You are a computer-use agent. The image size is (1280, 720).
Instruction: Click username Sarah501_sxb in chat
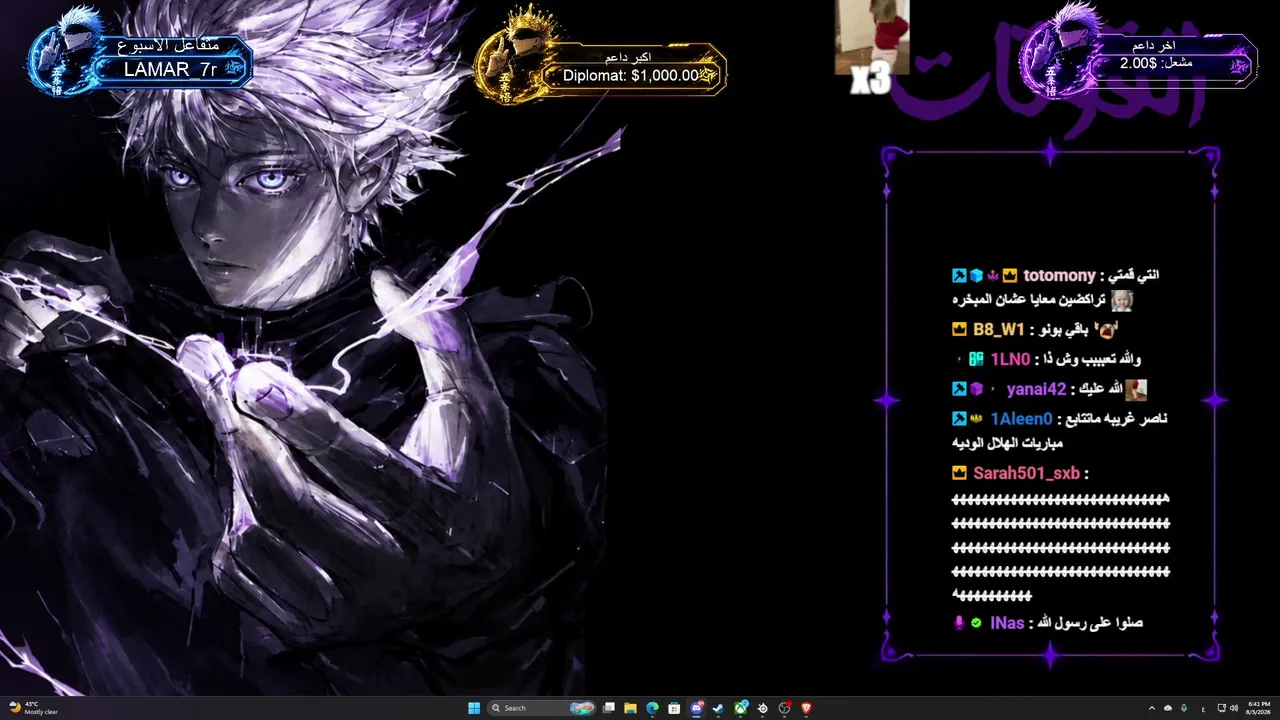tap(1026, 473)
